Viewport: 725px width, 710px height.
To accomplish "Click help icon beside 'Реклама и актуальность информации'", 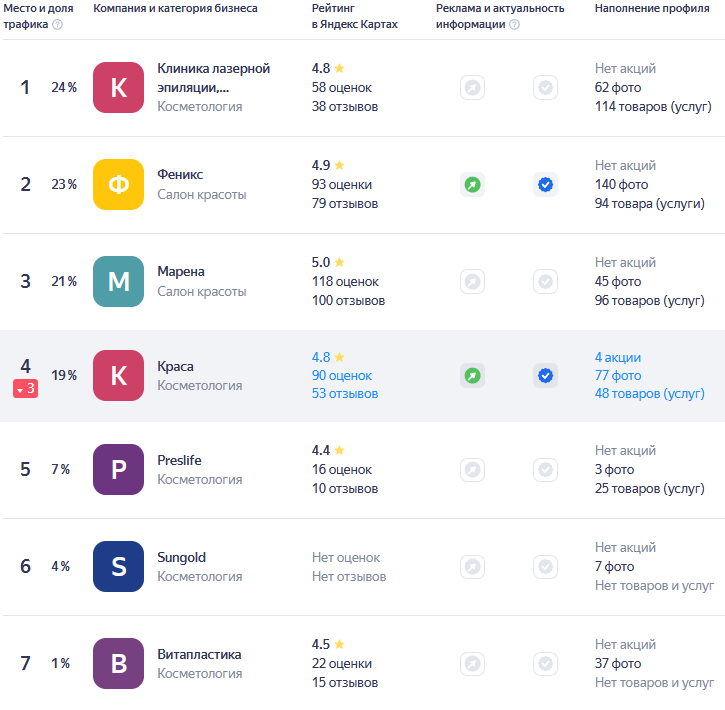I will tap(514, 24).
